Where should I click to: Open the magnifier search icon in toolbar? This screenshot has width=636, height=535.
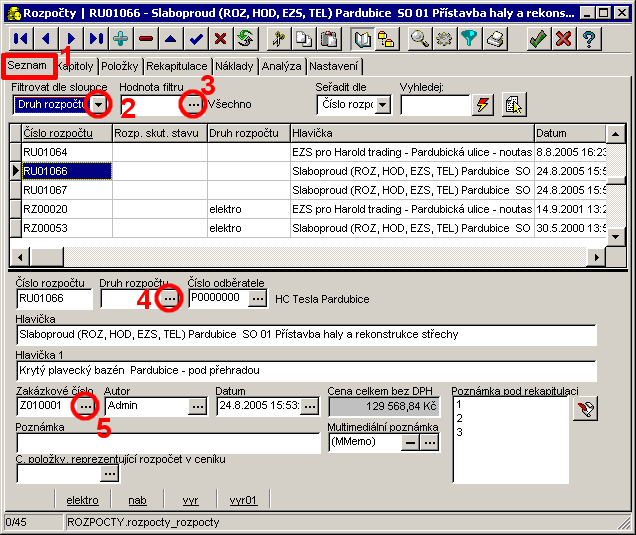click(x=420, y=39)
